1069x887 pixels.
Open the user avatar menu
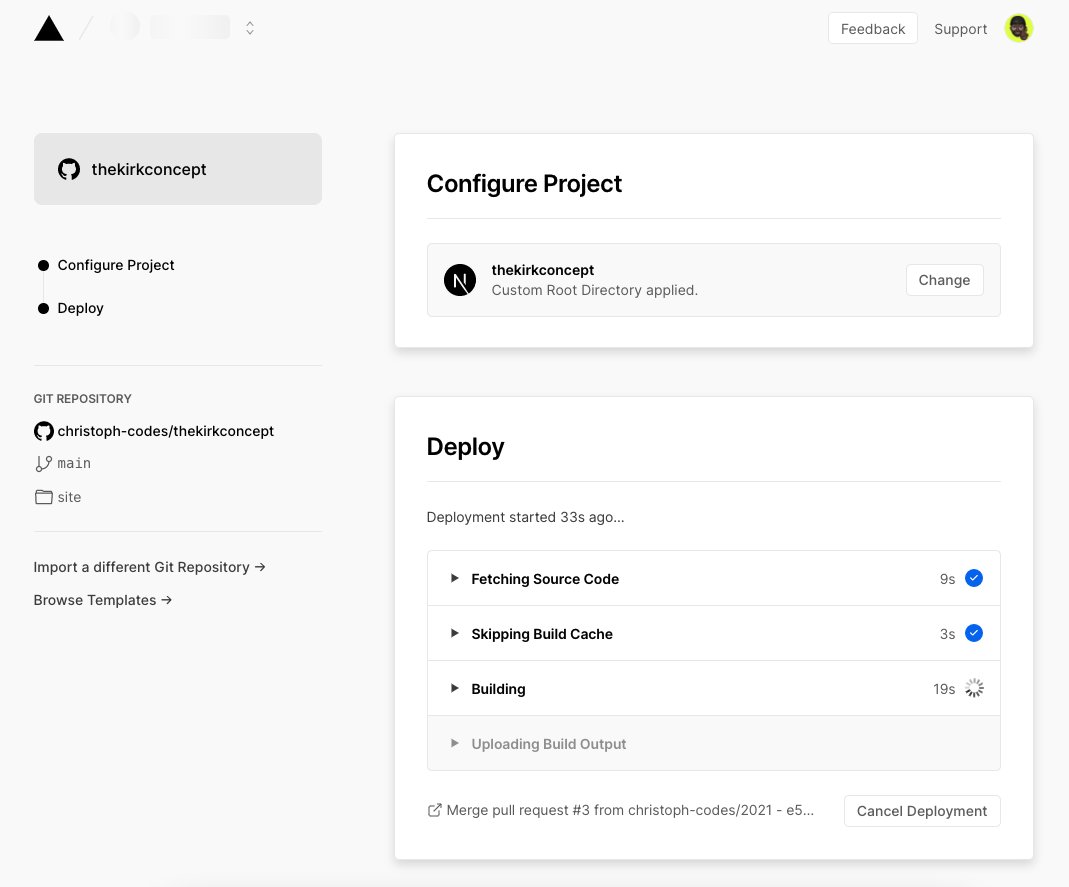point(1019,28)
